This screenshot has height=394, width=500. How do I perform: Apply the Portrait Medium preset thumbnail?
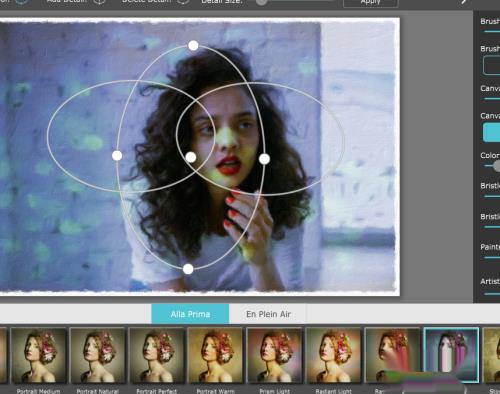39,355
